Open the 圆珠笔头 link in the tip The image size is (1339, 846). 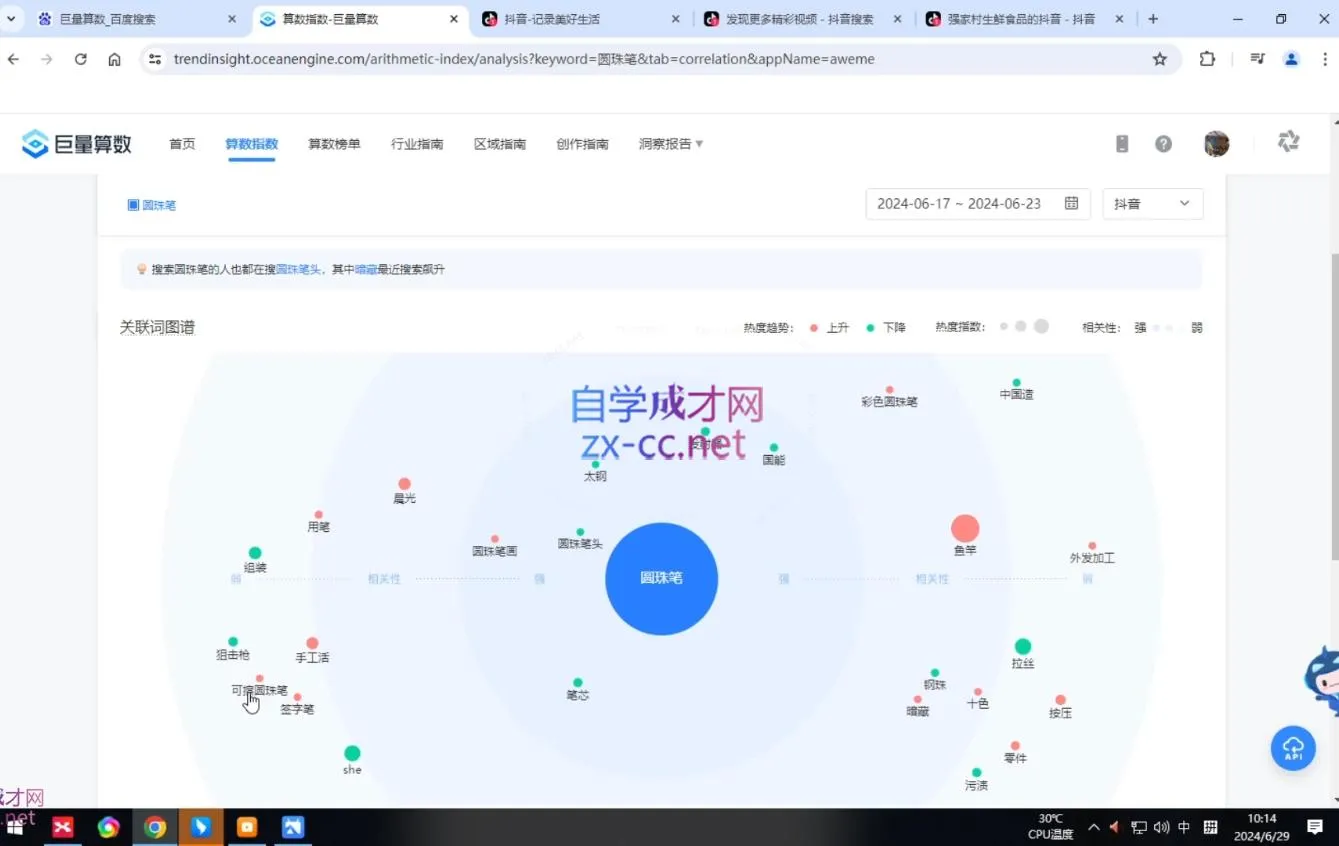[x=297, y=269]
